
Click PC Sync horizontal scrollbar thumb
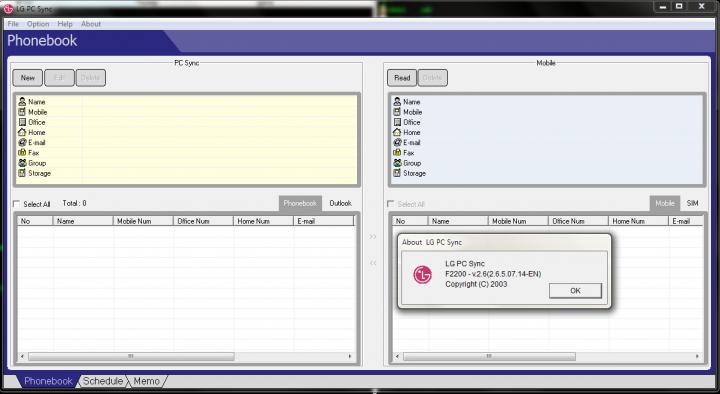pos(131,356)
